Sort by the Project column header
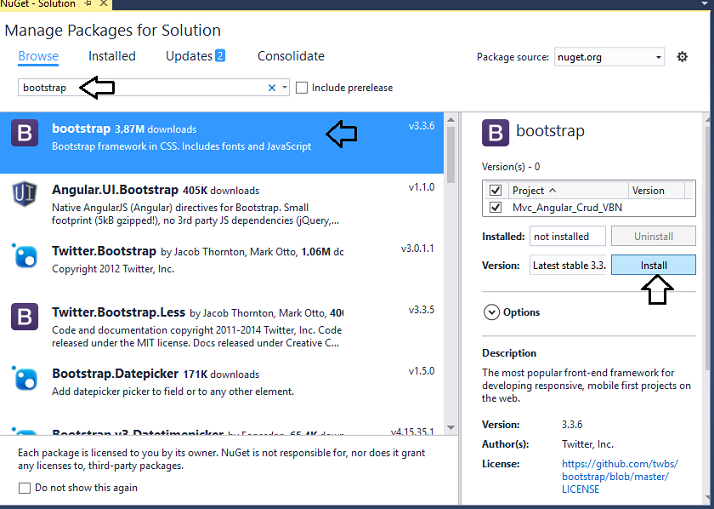This screenshot has width=714, height=509. (567, 190)
